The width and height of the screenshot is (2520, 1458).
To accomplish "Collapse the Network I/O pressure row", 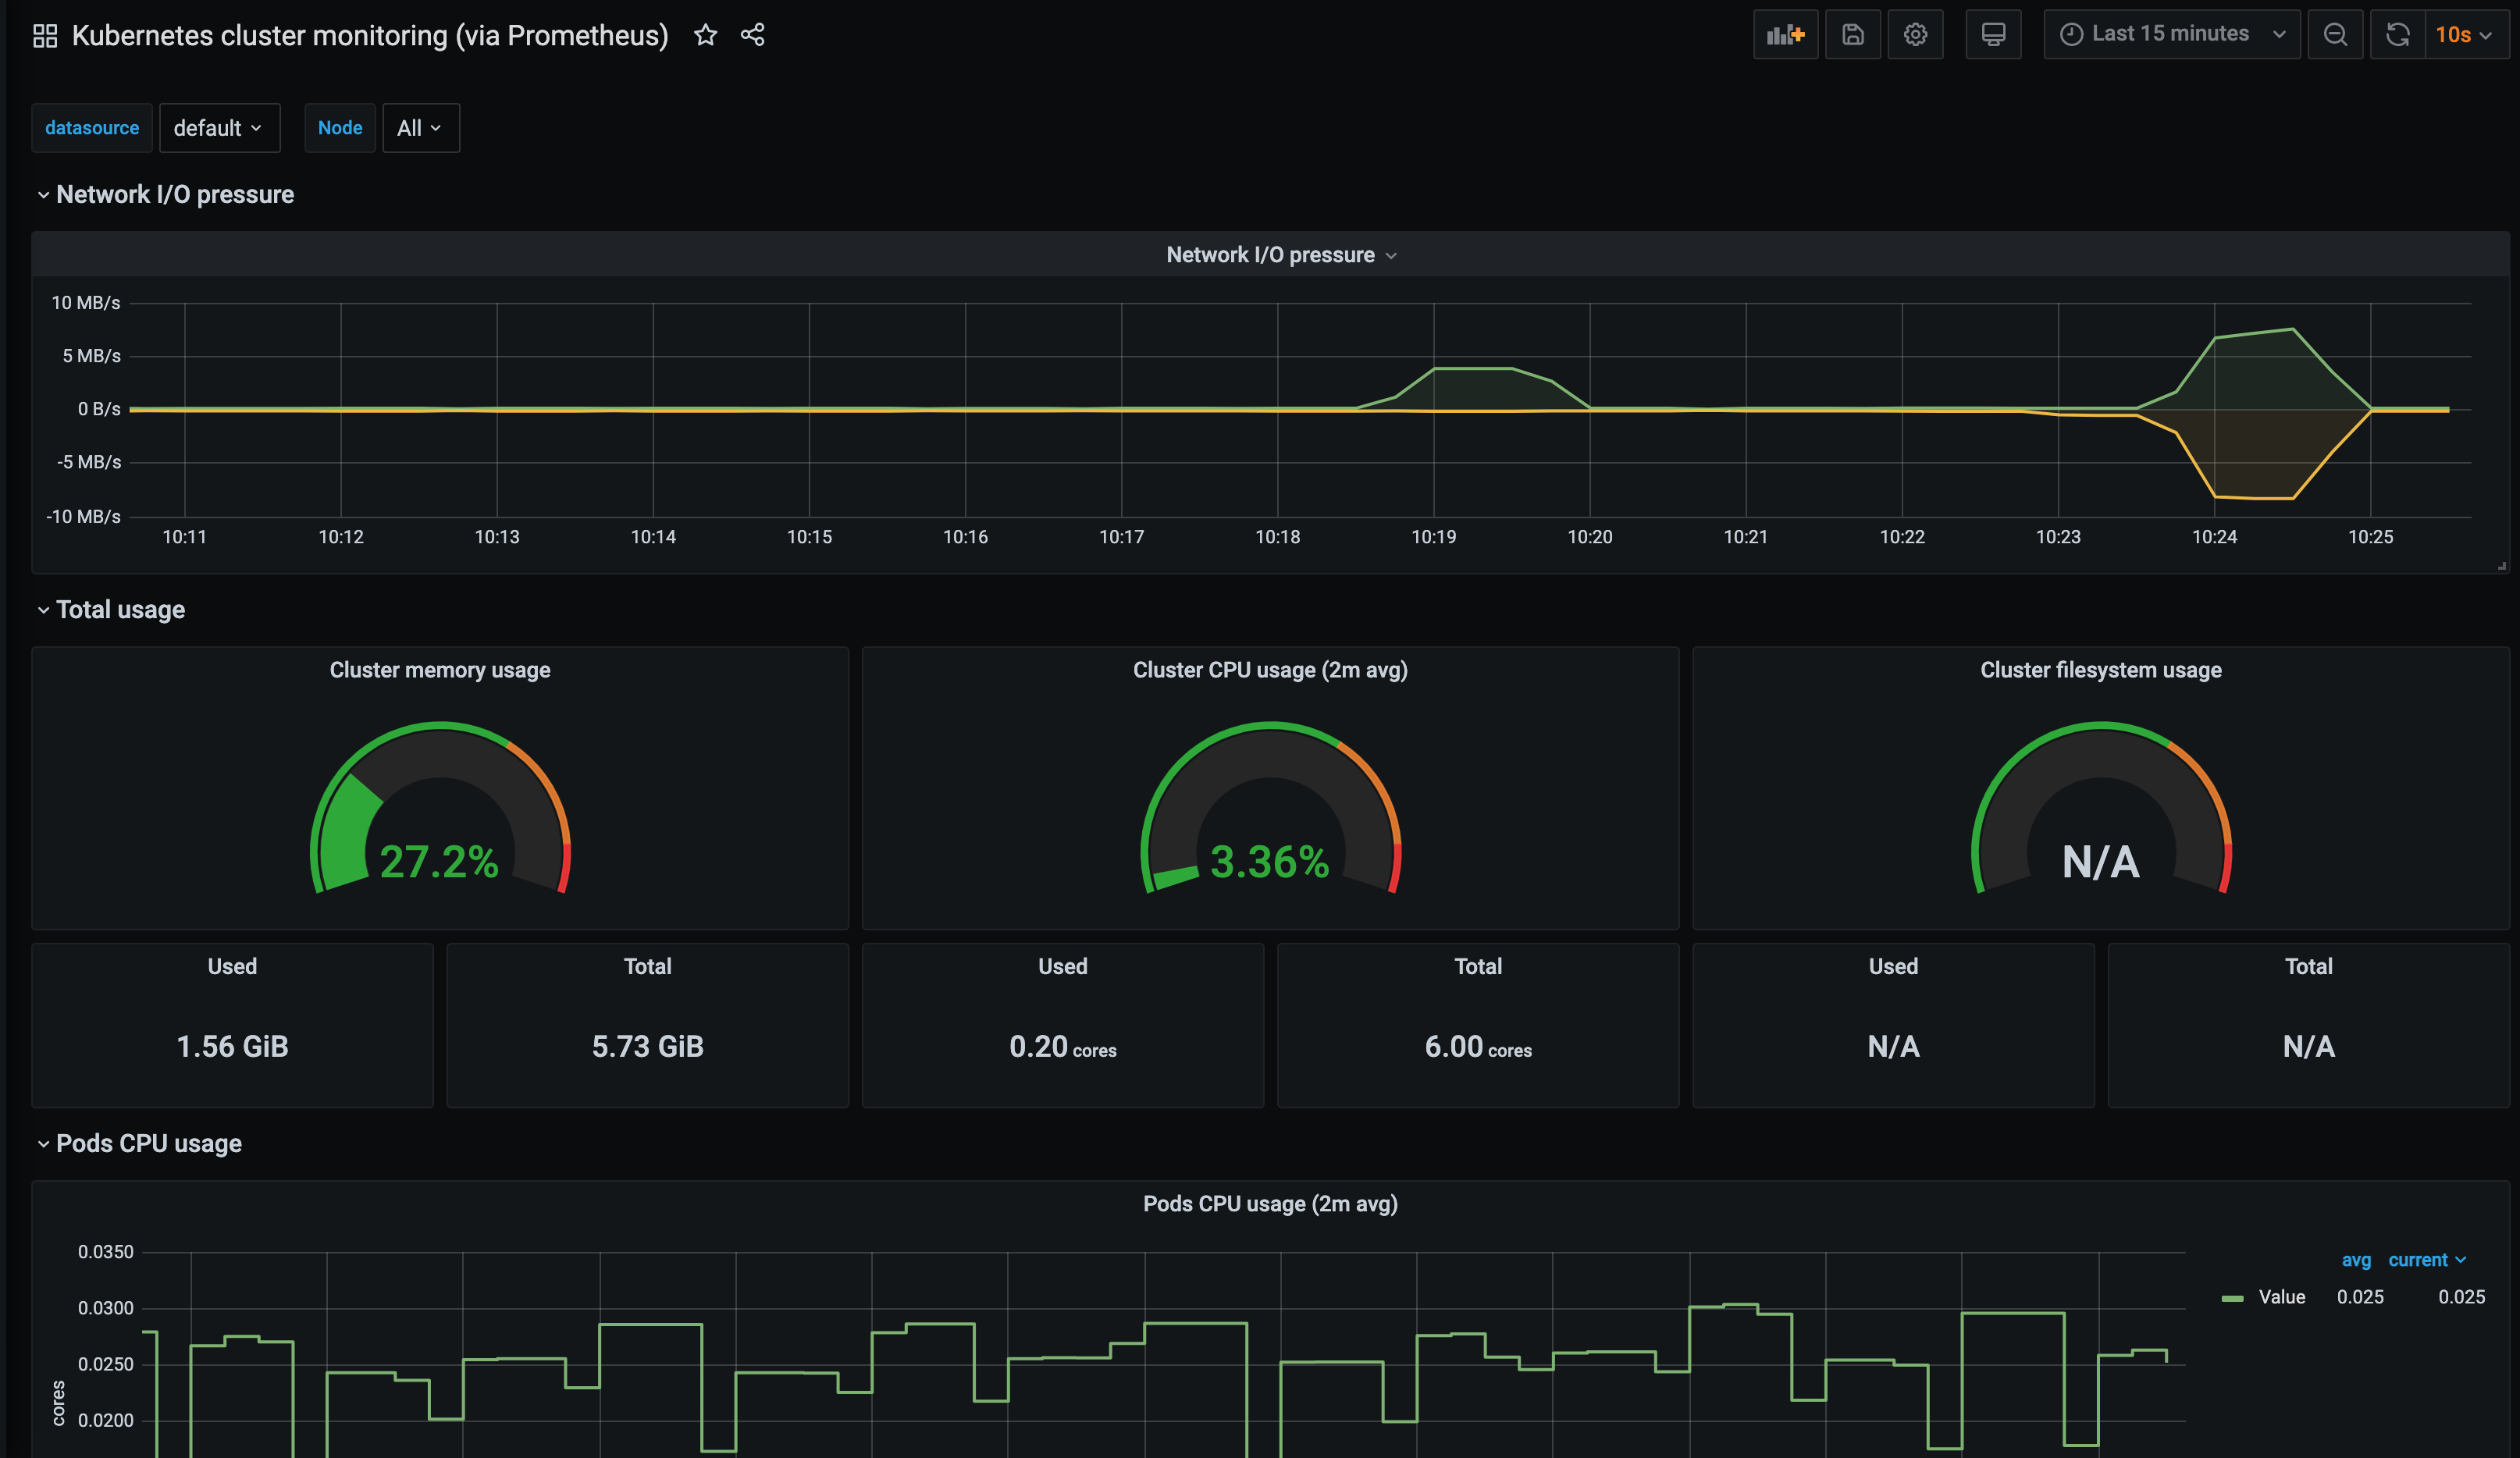I will (43, 195).
